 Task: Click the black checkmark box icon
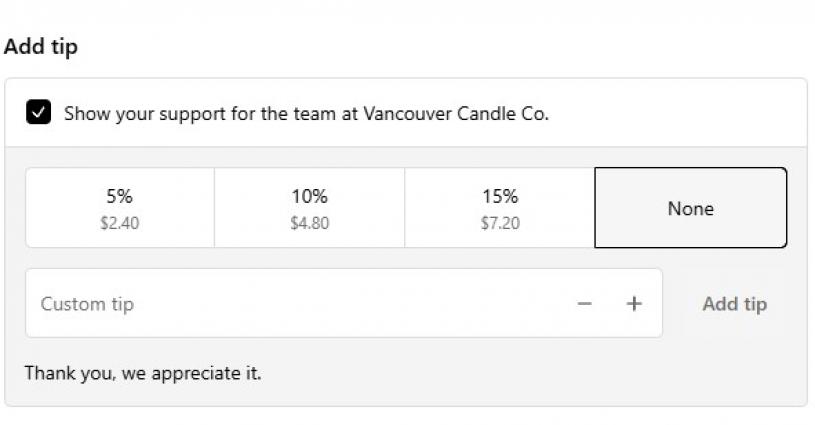[39, 113]
